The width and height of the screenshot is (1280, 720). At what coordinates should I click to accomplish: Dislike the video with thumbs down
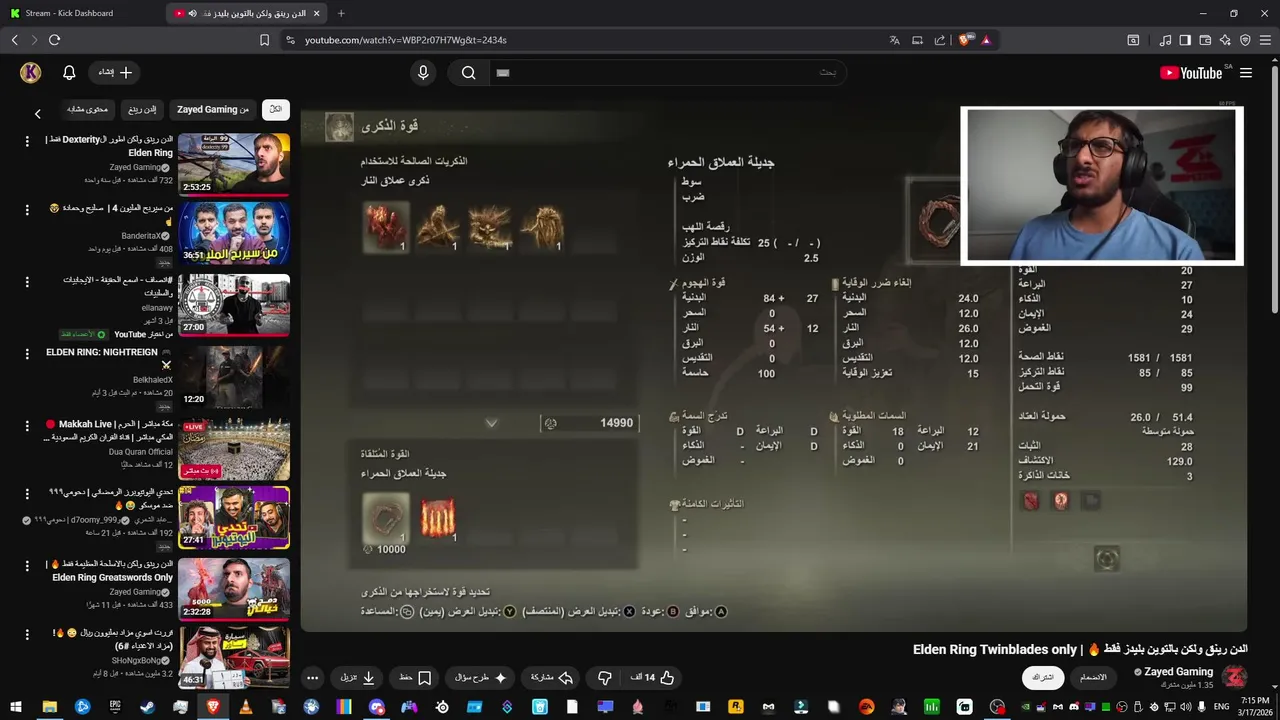click(x=605, y=678)
